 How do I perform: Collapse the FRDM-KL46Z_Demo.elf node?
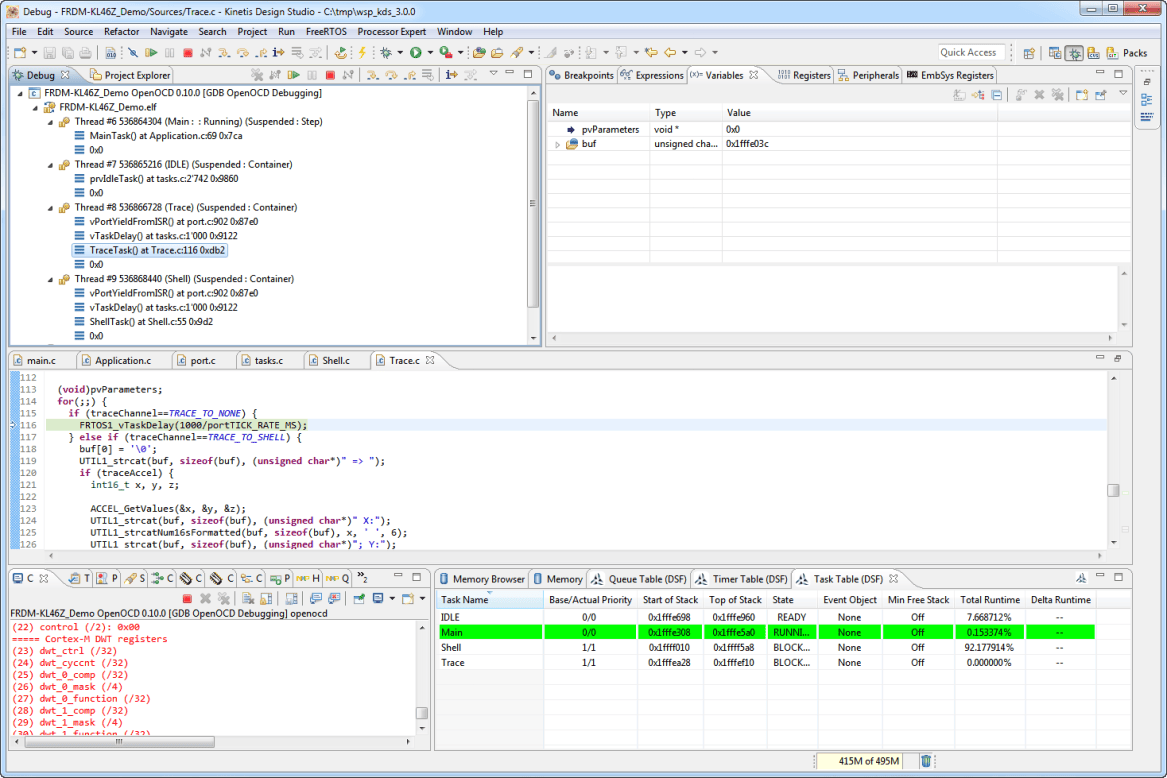35,107
